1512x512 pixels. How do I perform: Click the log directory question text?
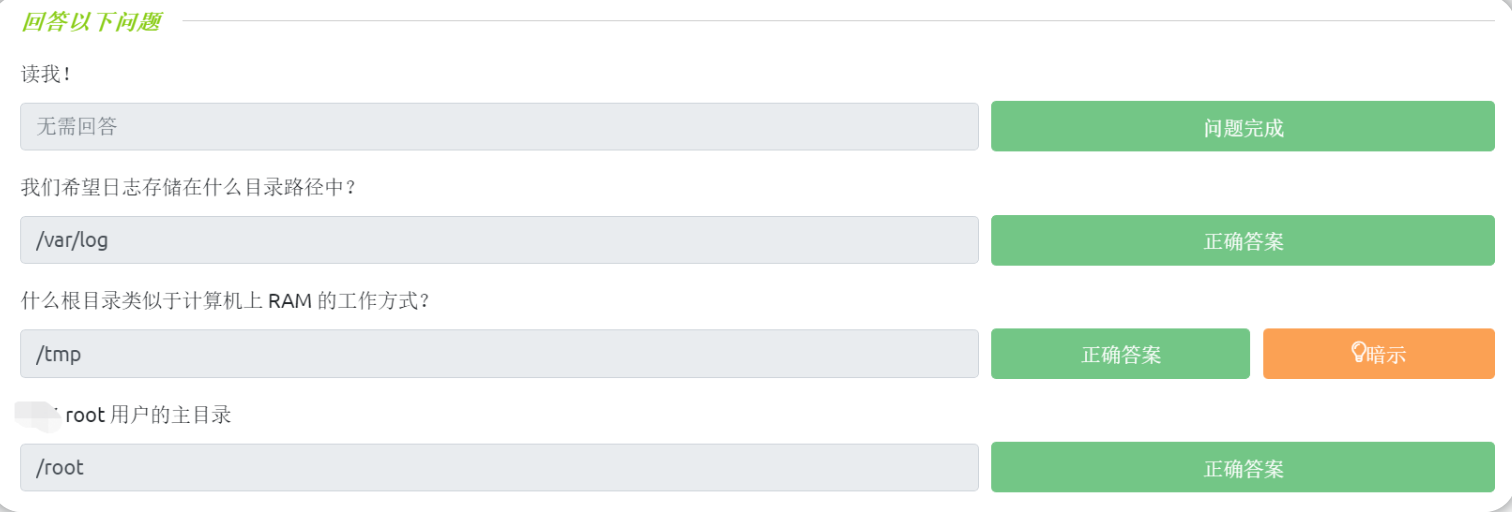click(x=189, y=187)
